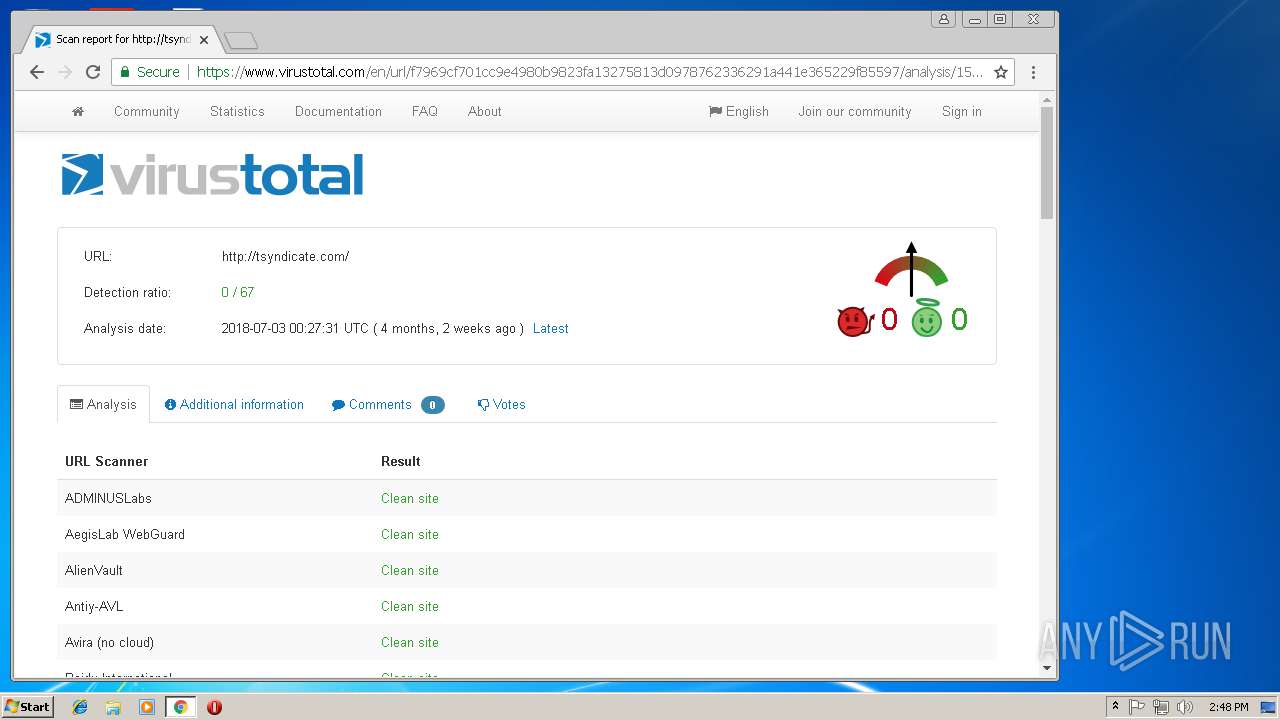Click the AlienVault scanner row
The image size is (1280, 720).
click(527, 570)
